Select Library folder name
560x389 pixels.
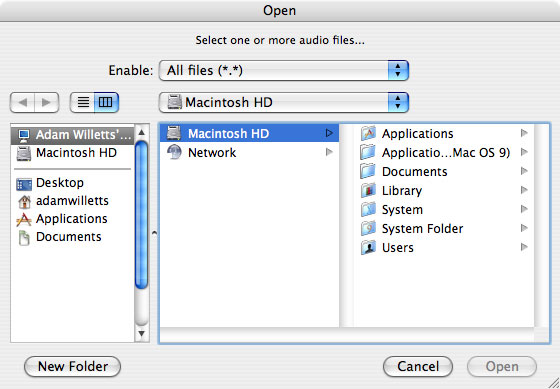tap(402, 191)
